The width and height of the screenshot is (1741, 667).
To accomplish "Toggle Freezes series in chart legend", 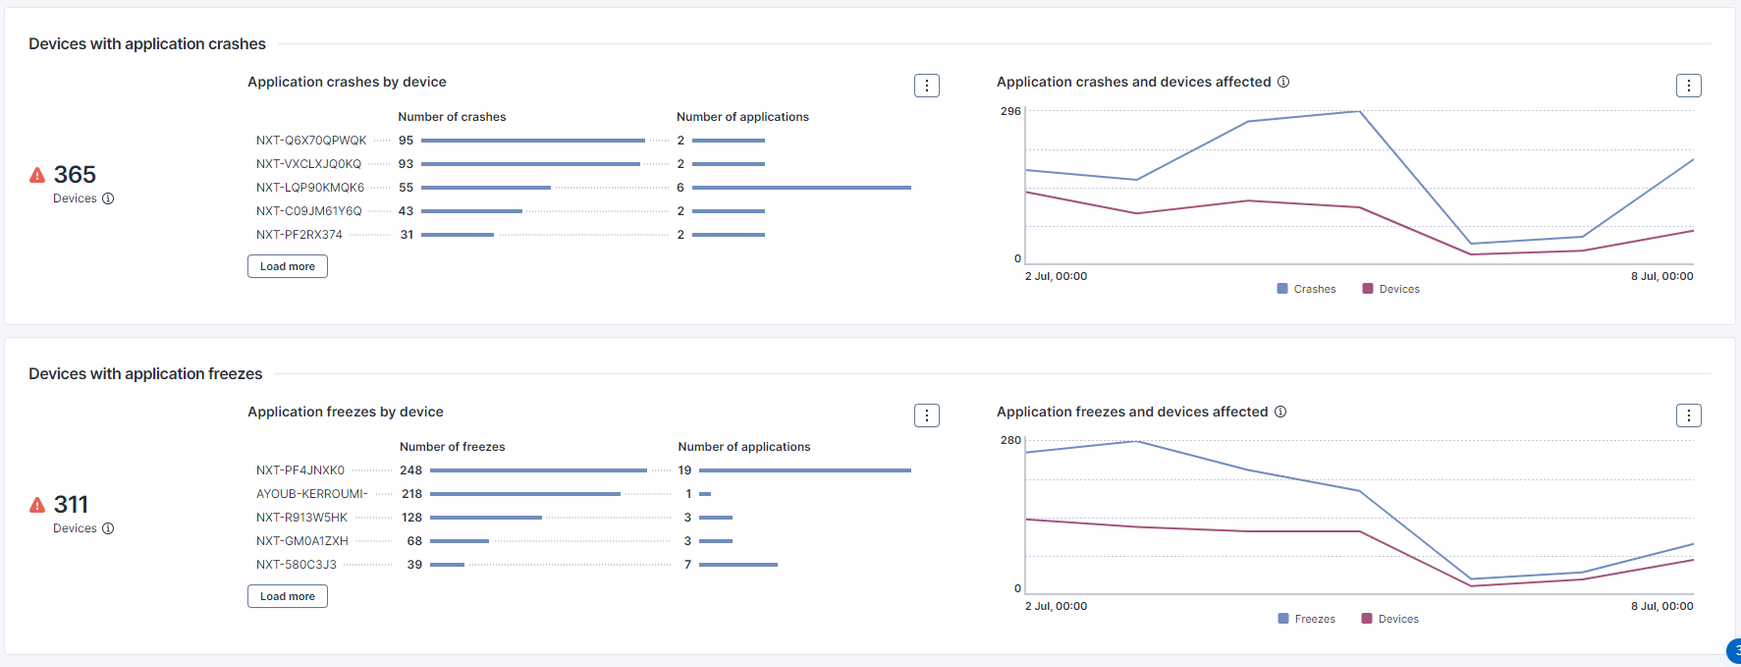I will (1306, 619).
